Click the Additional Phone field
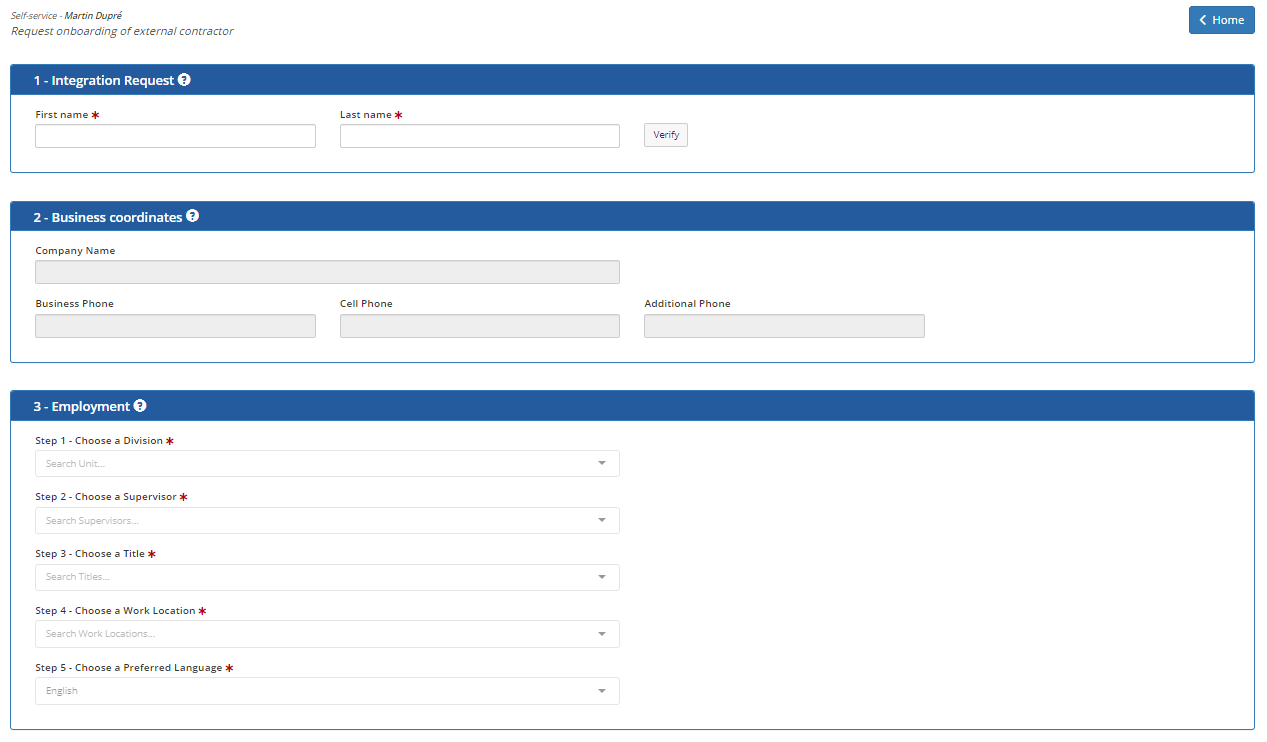This screenshot has width=1267, height=742. (784, 326)
